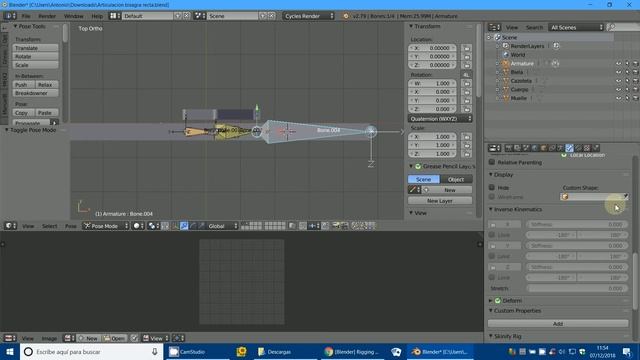Lock the X scale field
Viewport: 640px width, 360px height.
coord(467,137)
